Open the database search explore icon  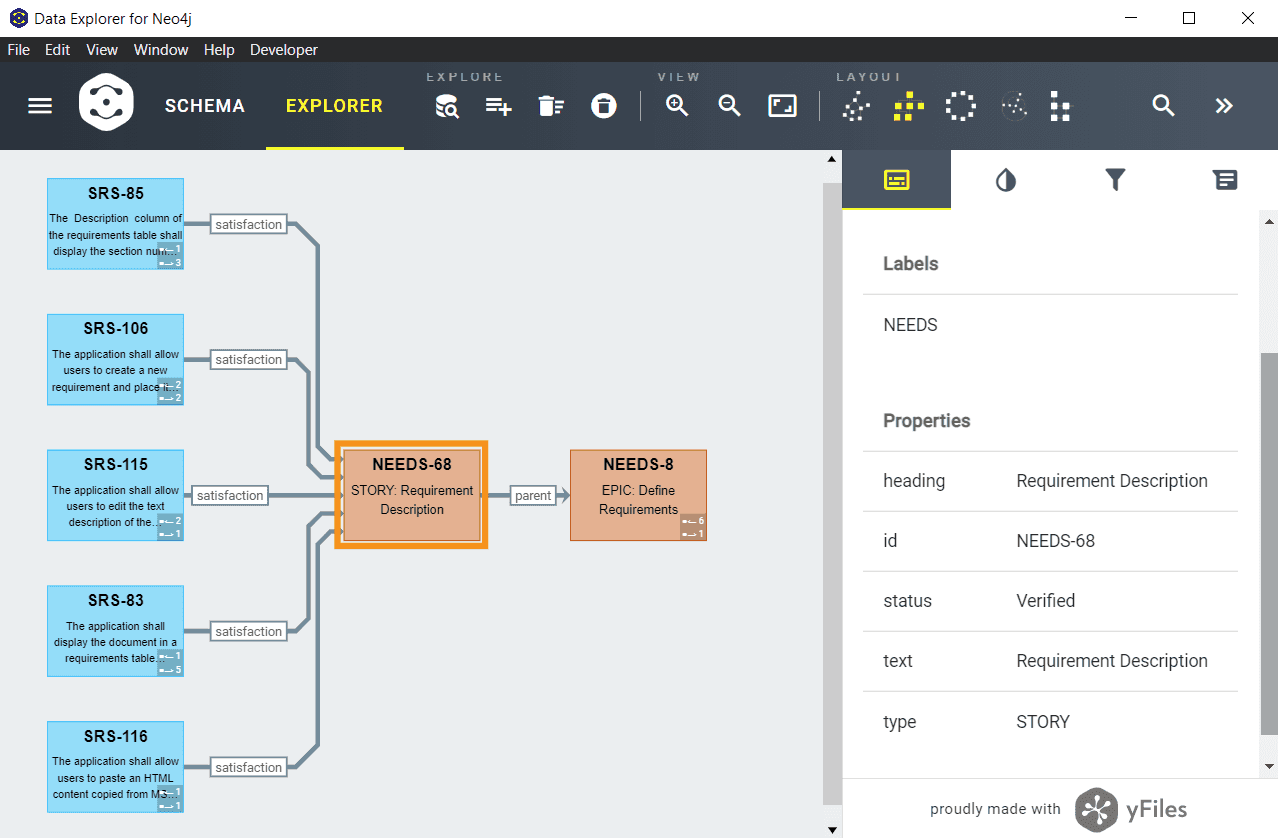click(447, 106)
